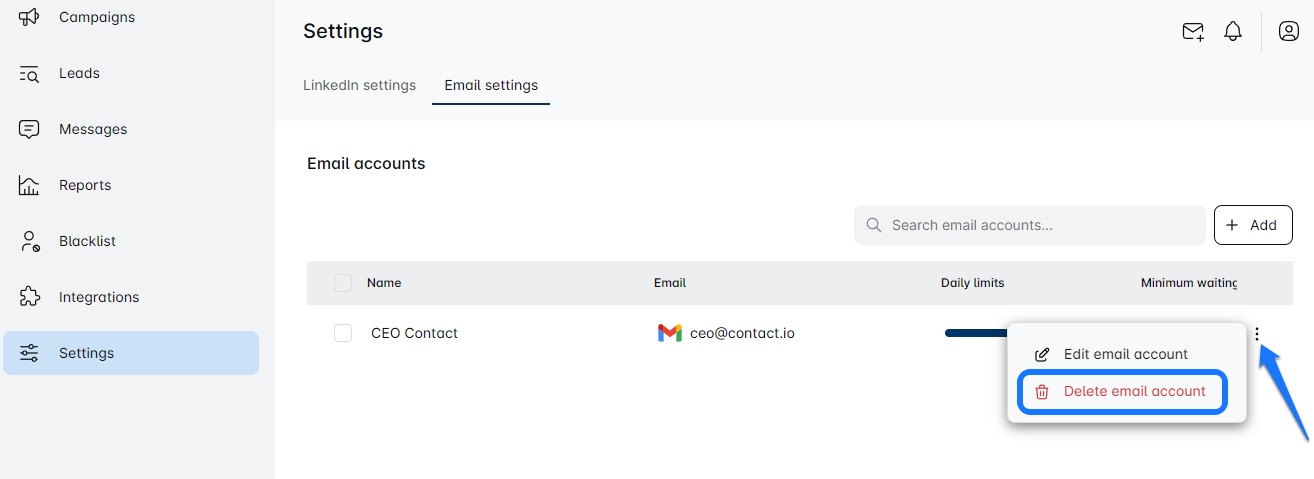The image size is (1314, 479).
Task: Open Leads from the sidebar
Action: point(79,73)
